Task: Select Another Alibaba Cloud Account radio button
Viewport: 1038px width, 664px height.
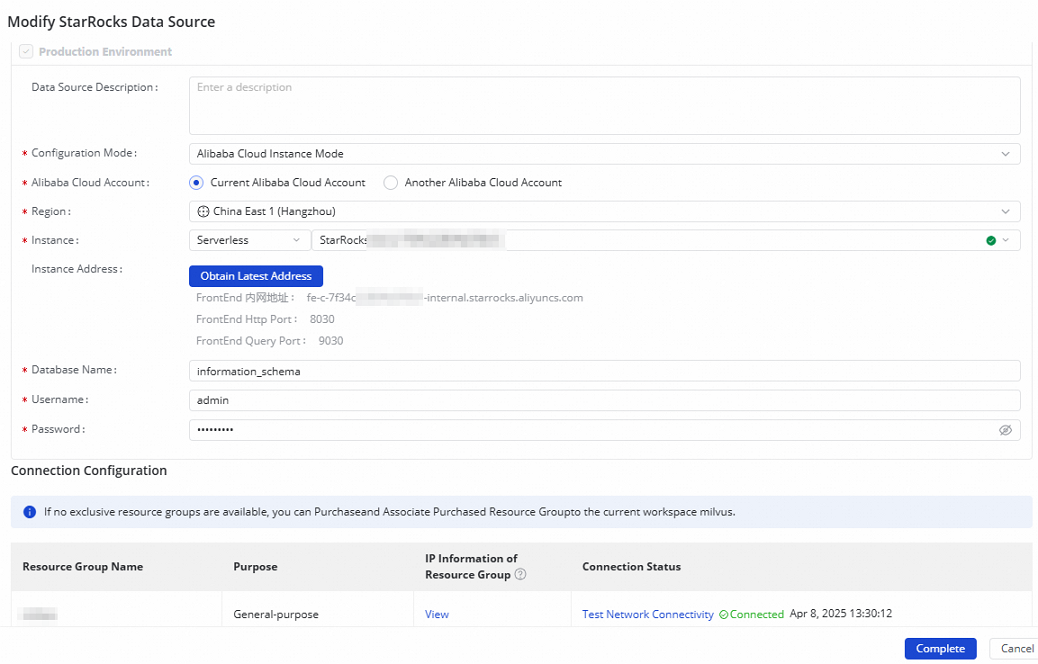Action: pyautogui.click(x=391, y=183)
